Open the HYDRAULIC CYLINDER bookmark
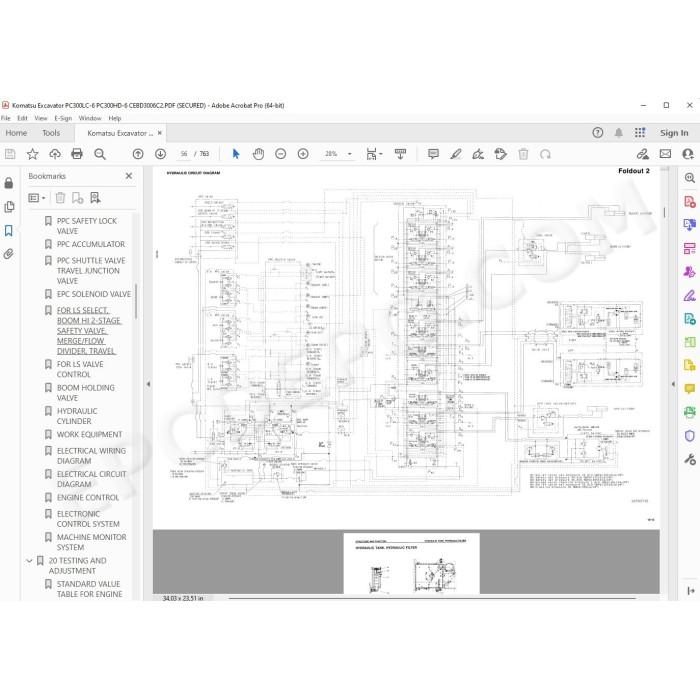Image resolution: width=700 pixels, height=700 pixels. [77, 416]
